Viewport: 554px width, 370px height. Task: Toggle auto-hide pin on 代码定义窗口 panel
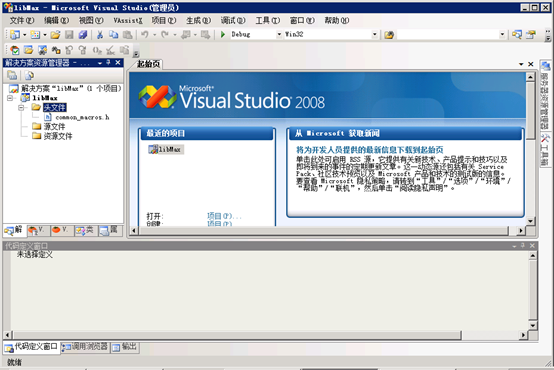523,245
